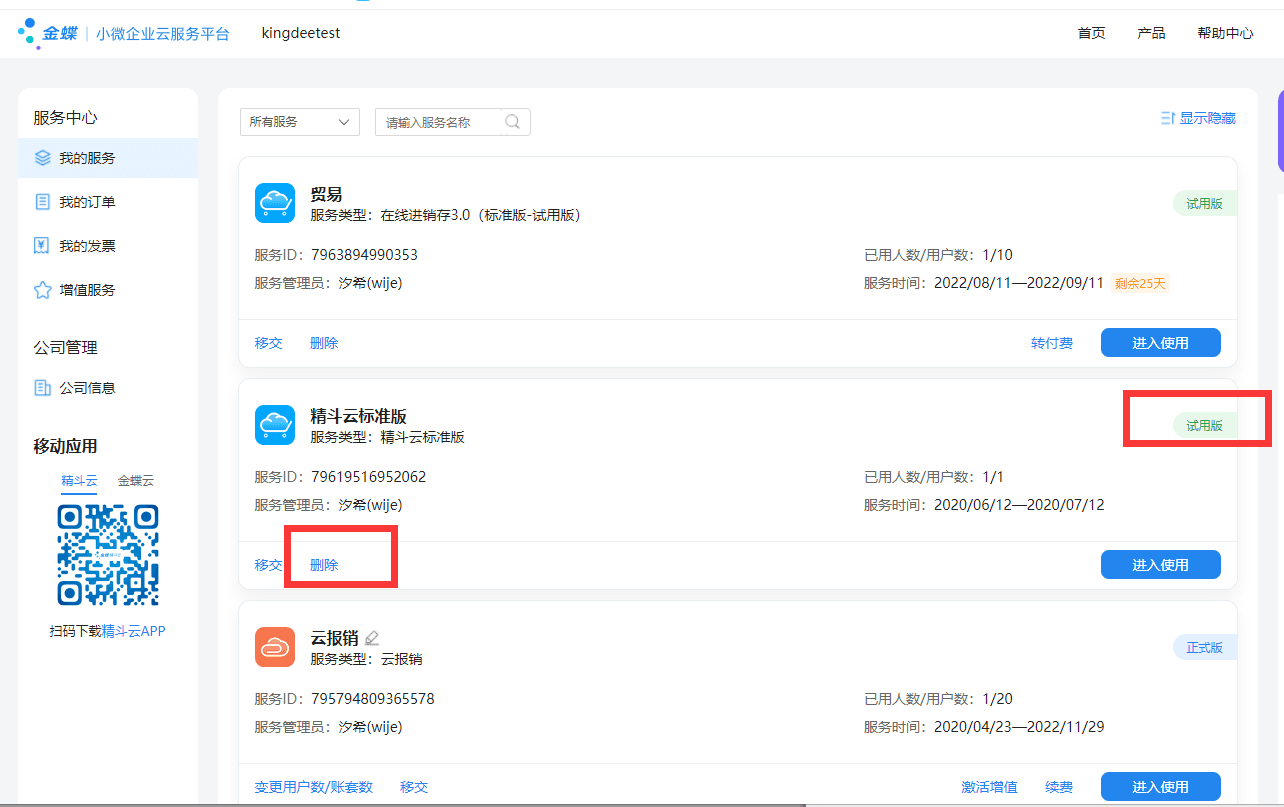Click the 2020/06/12—2020/07/12 service time

(x=1019, y=505)
